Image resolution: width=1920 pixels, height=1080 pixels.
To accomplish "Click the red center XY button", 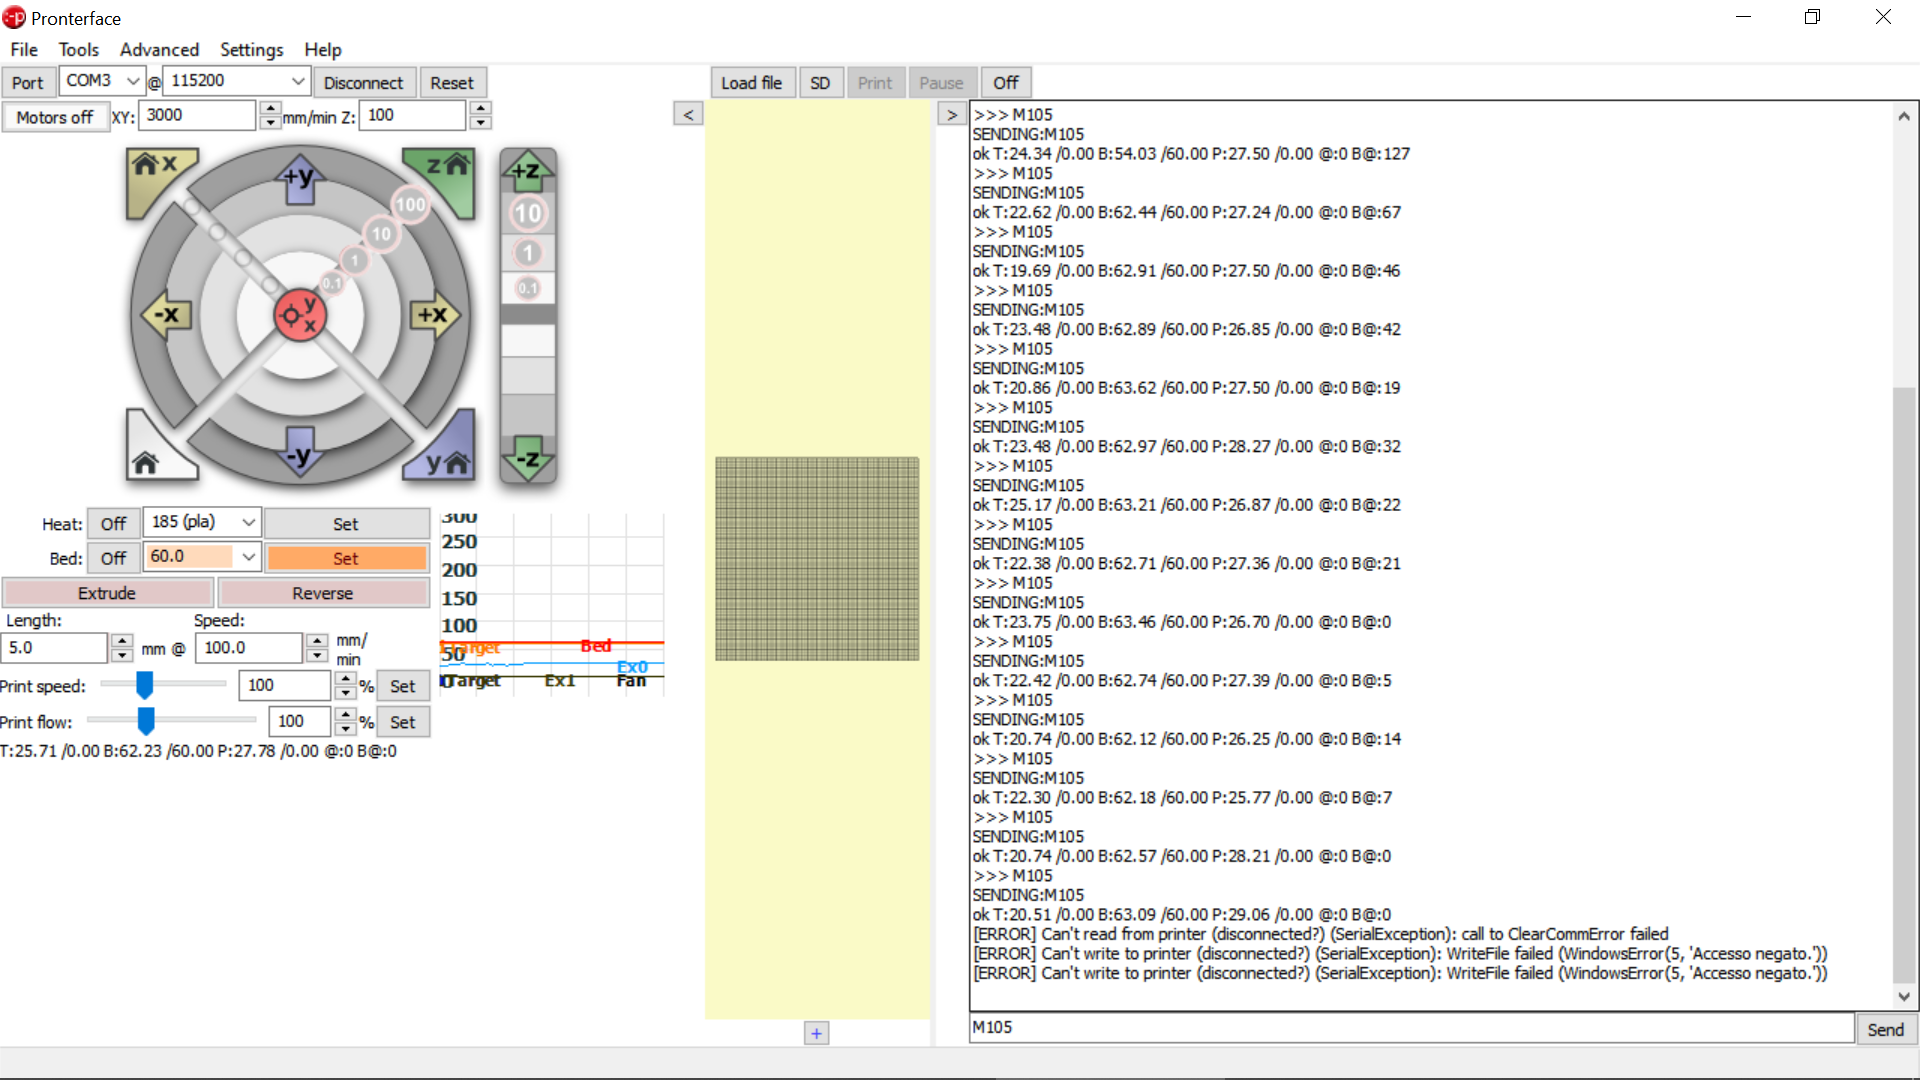I will click(x=299, y=316).
